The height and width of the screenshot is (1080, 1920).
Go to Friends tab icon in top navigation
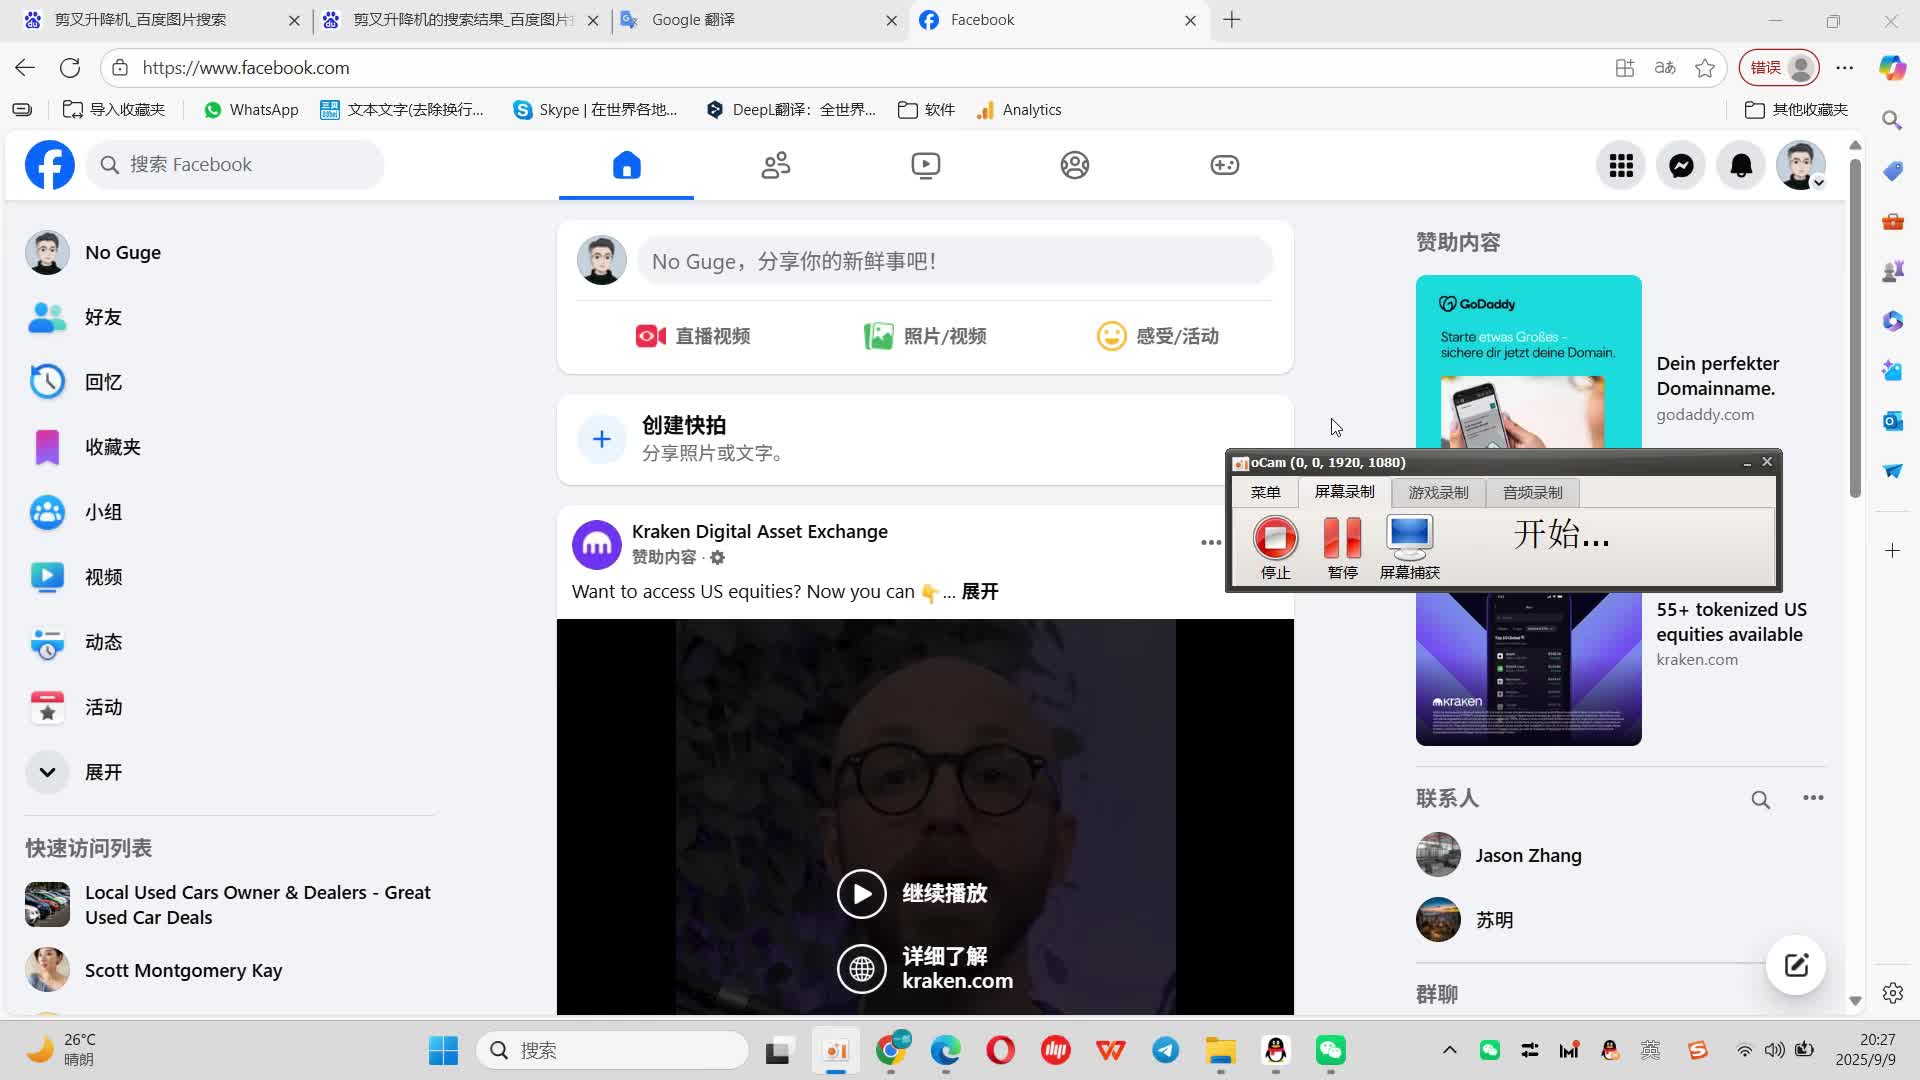[775, 165]
